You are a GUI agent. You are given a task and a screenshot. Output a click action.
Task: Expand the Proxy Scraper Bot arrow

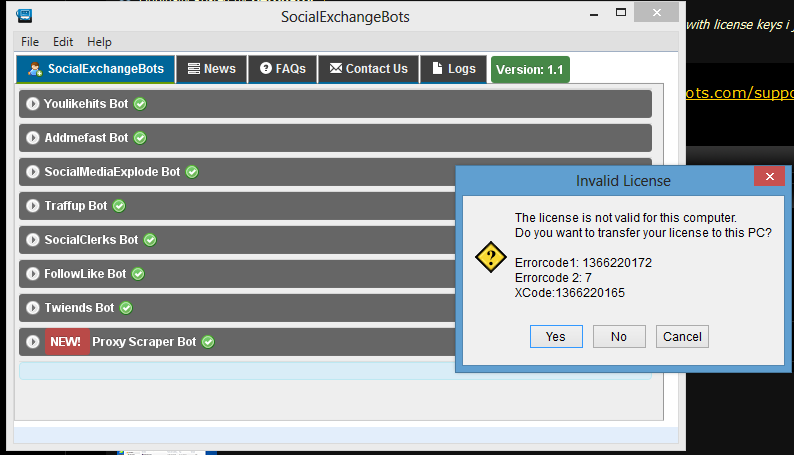coord(33,342)
